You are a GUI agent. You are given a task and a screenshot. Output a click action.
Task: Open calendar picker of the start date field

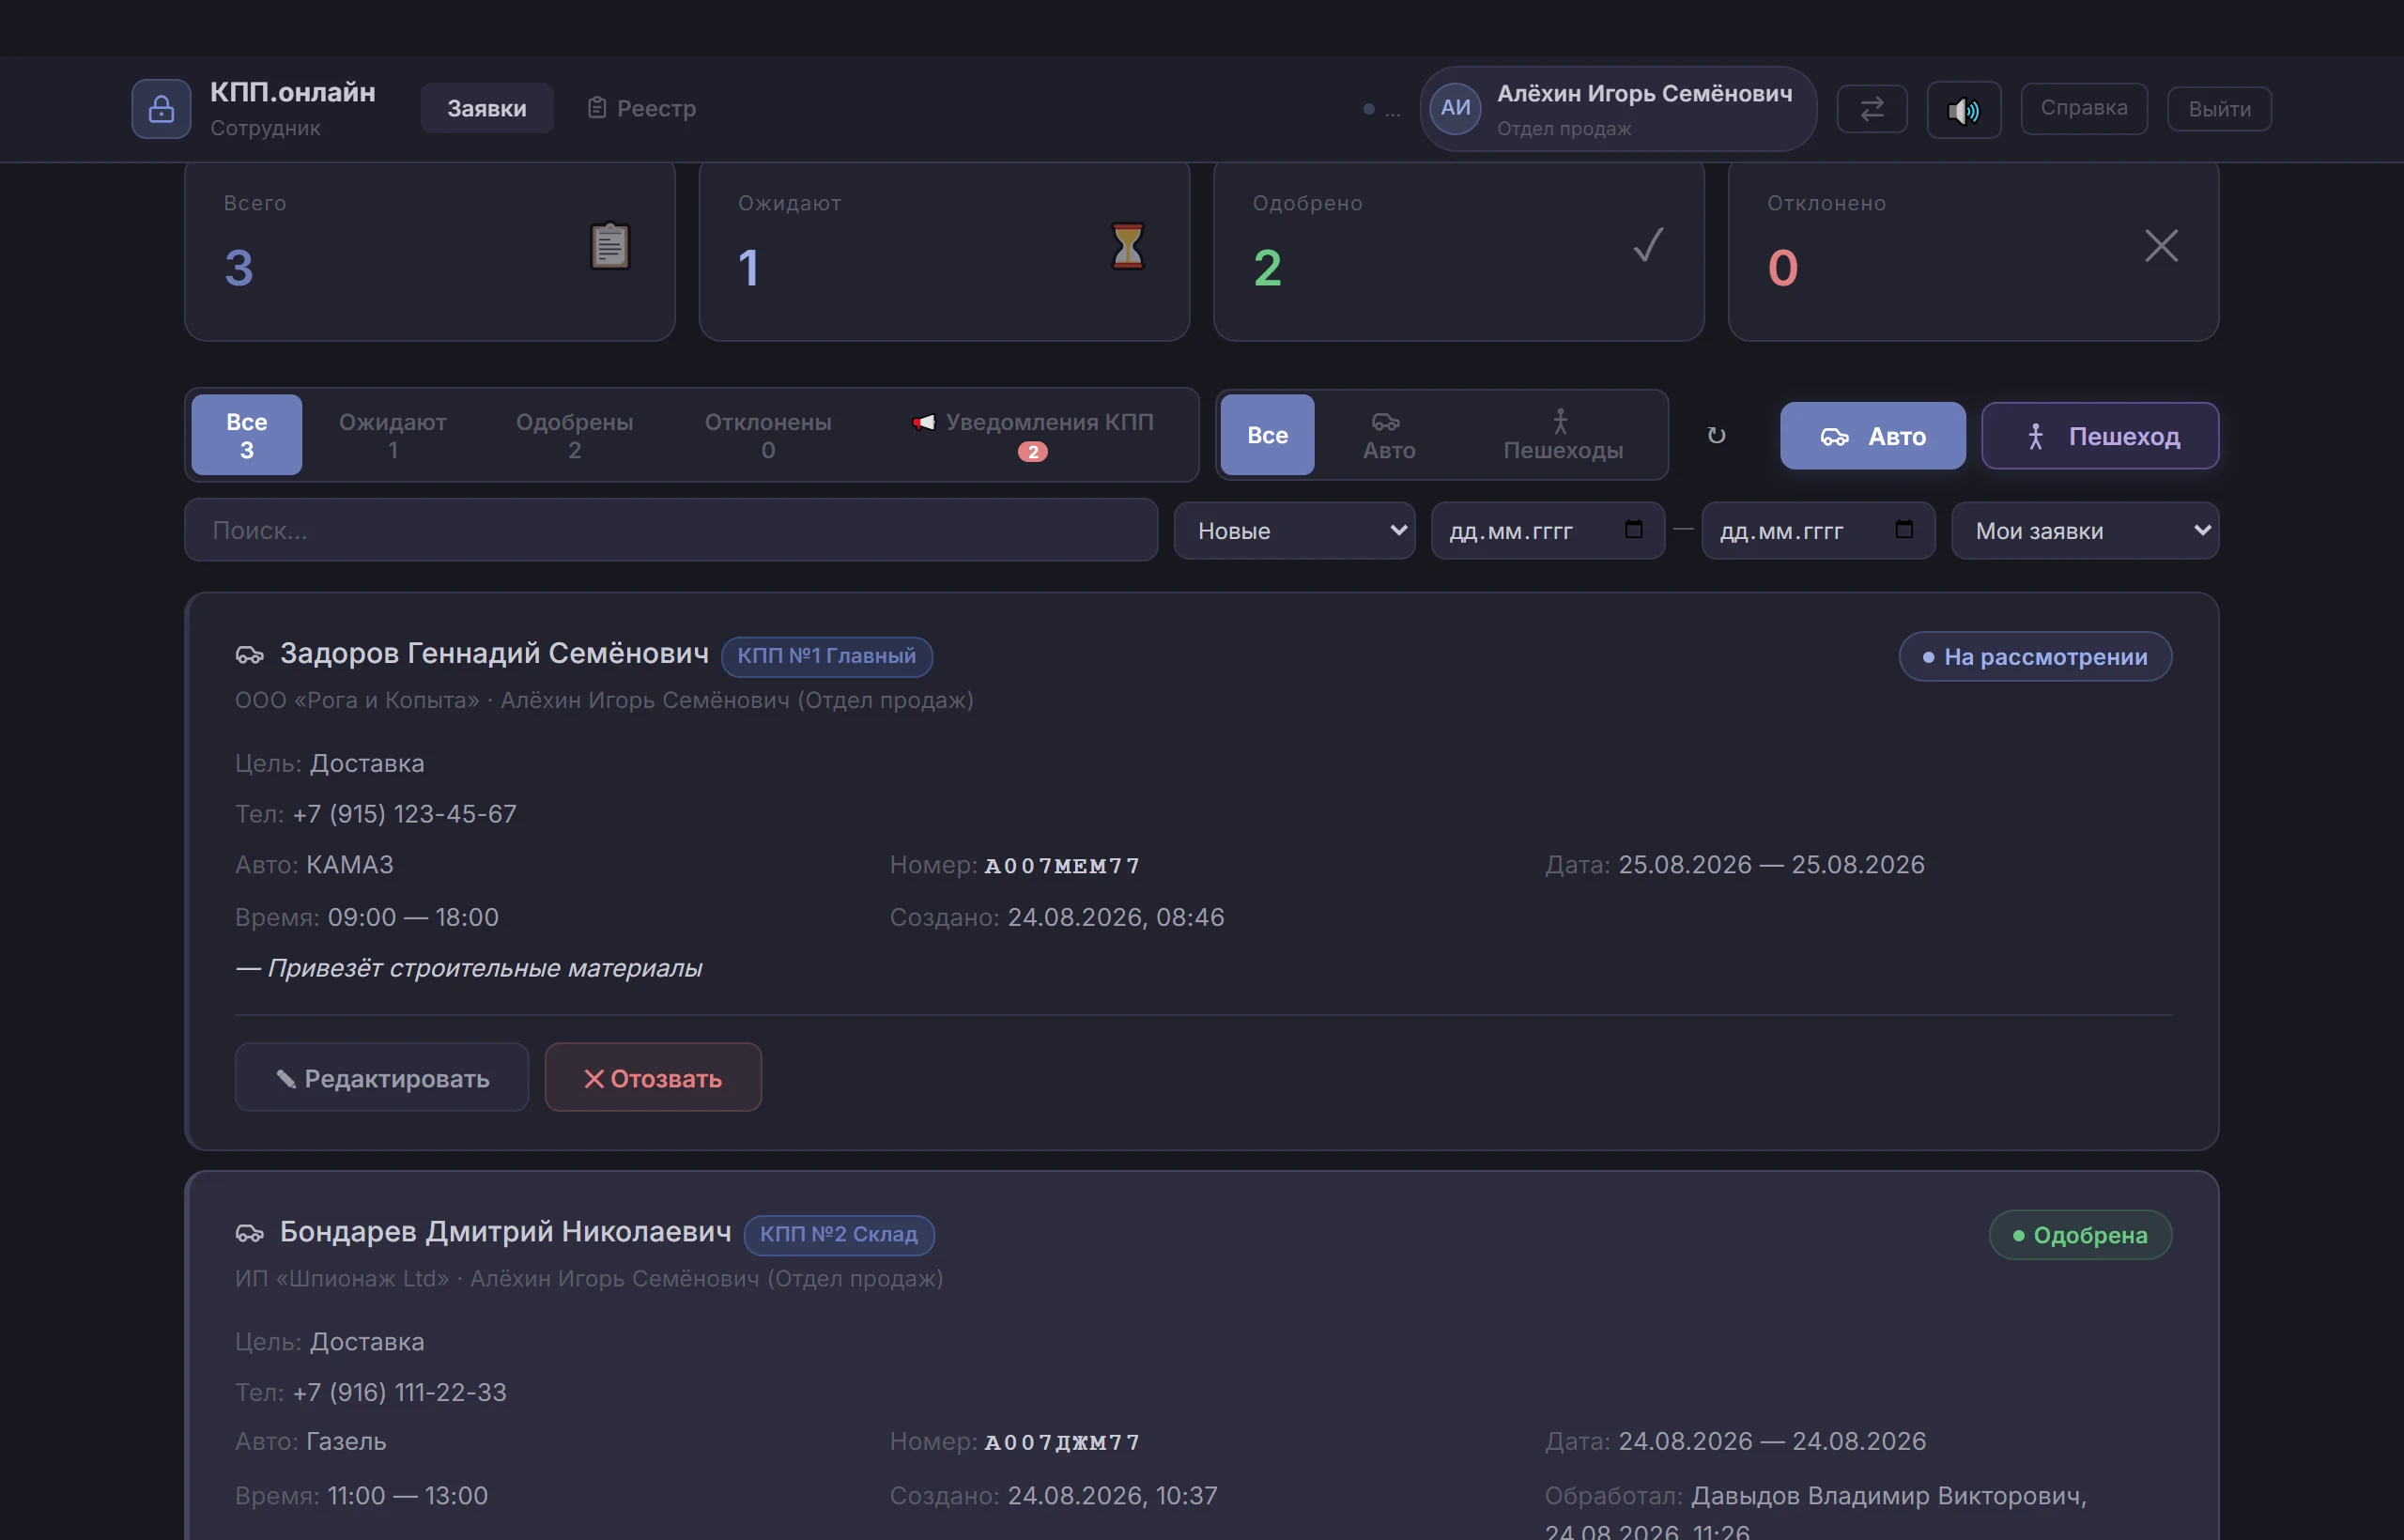[1633, 529]
